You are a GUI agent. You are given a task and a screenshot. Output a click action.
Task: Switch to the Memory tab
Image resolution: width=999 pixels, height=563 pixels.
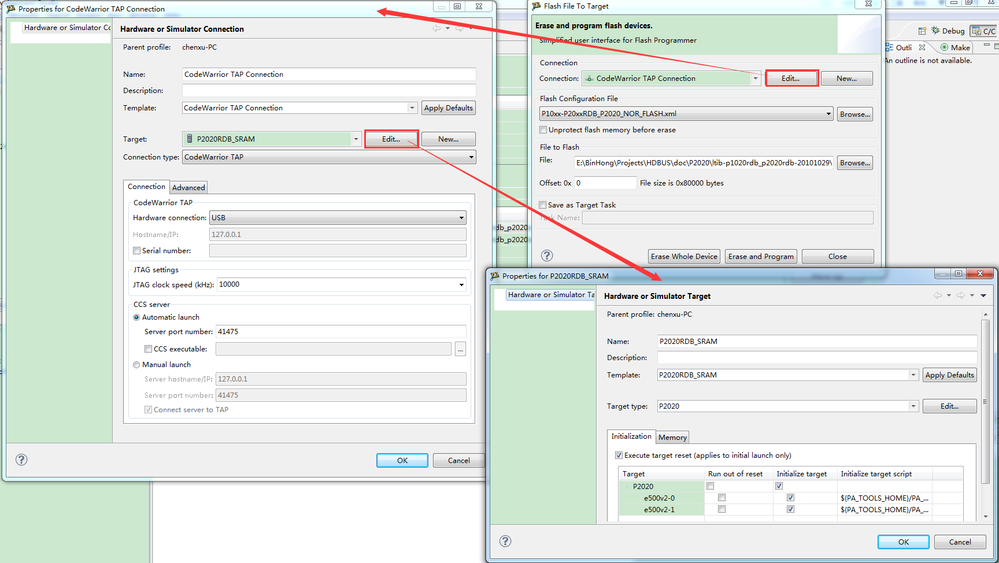672,438
